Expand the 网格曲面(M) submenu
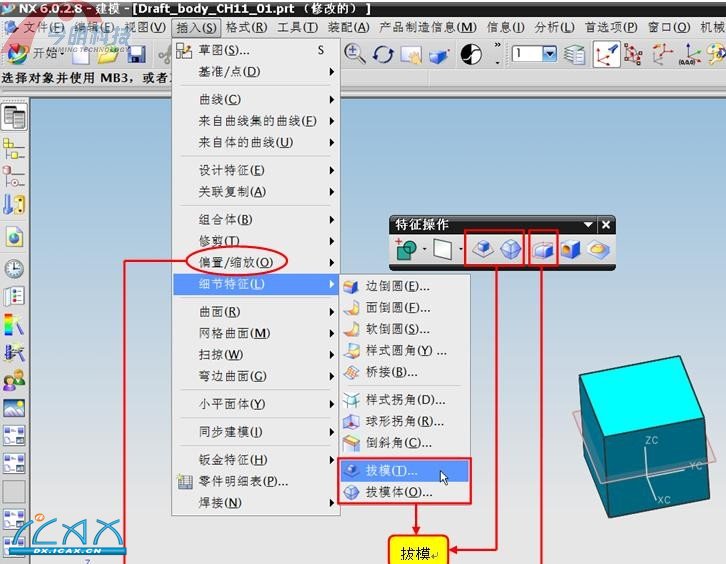 [256, 333]
